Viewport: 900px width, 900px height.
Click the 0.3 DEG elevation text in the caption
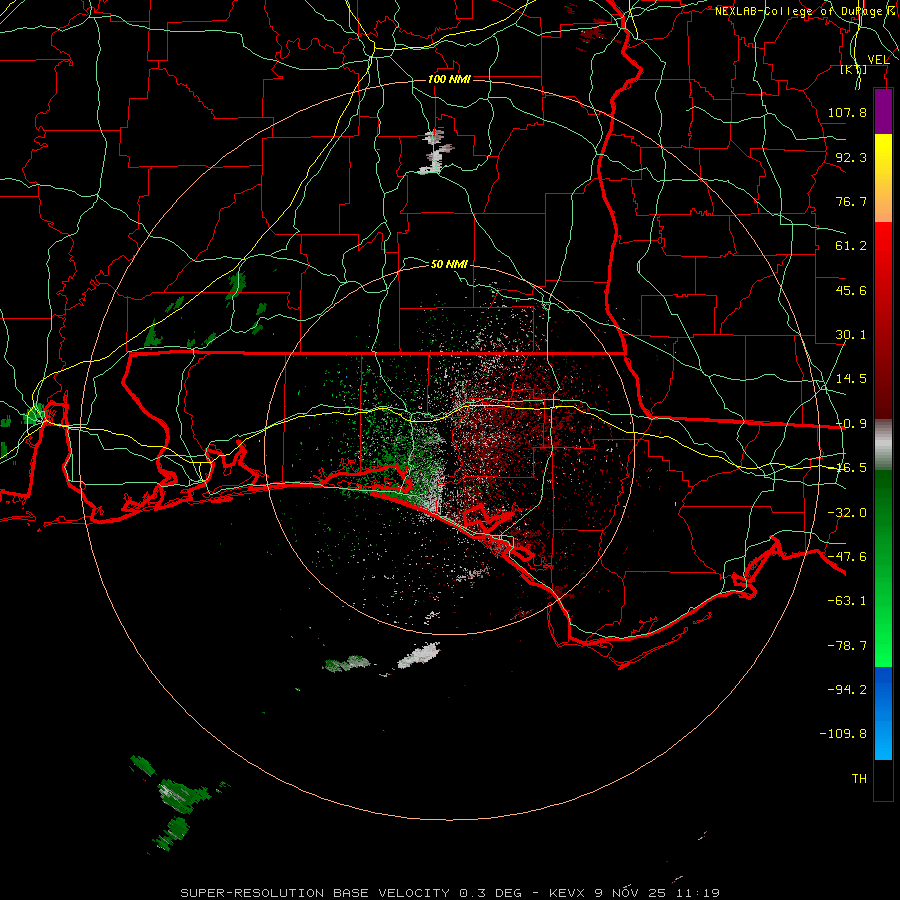[x=490, y=893]
